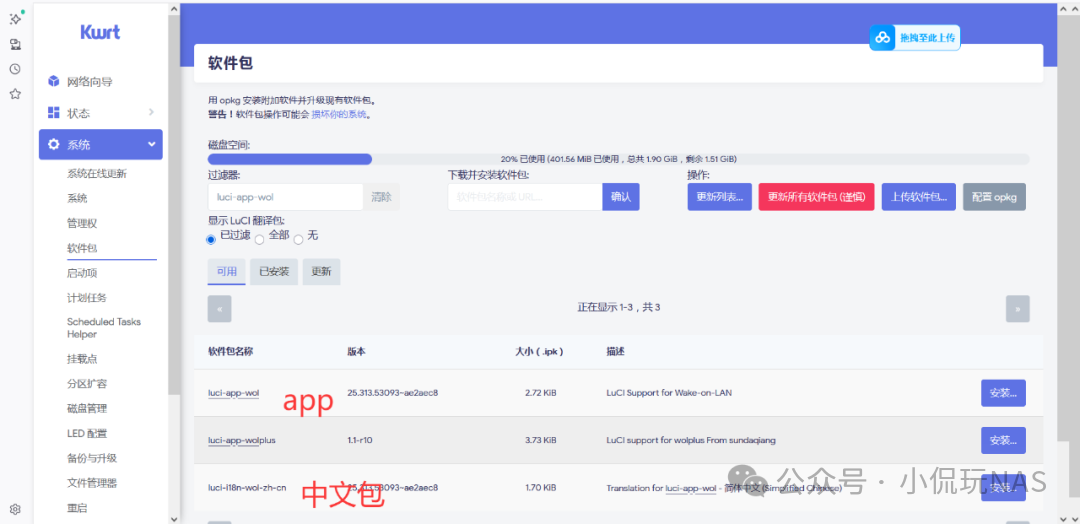Click the gear icon beside 系统
The width and height of the screenshot is (1080, 524).
coord(54,145)
